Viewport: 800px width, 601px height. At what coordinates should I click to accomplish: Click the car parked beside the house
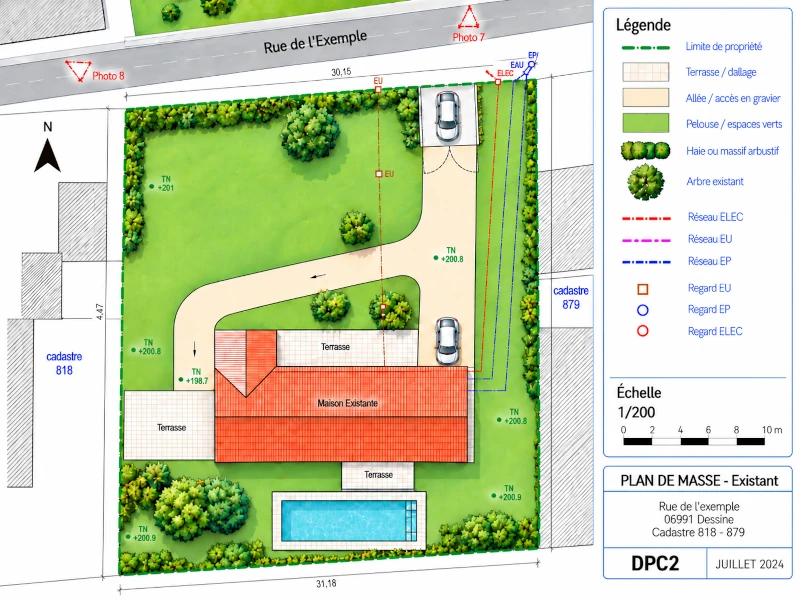[447, 341]
